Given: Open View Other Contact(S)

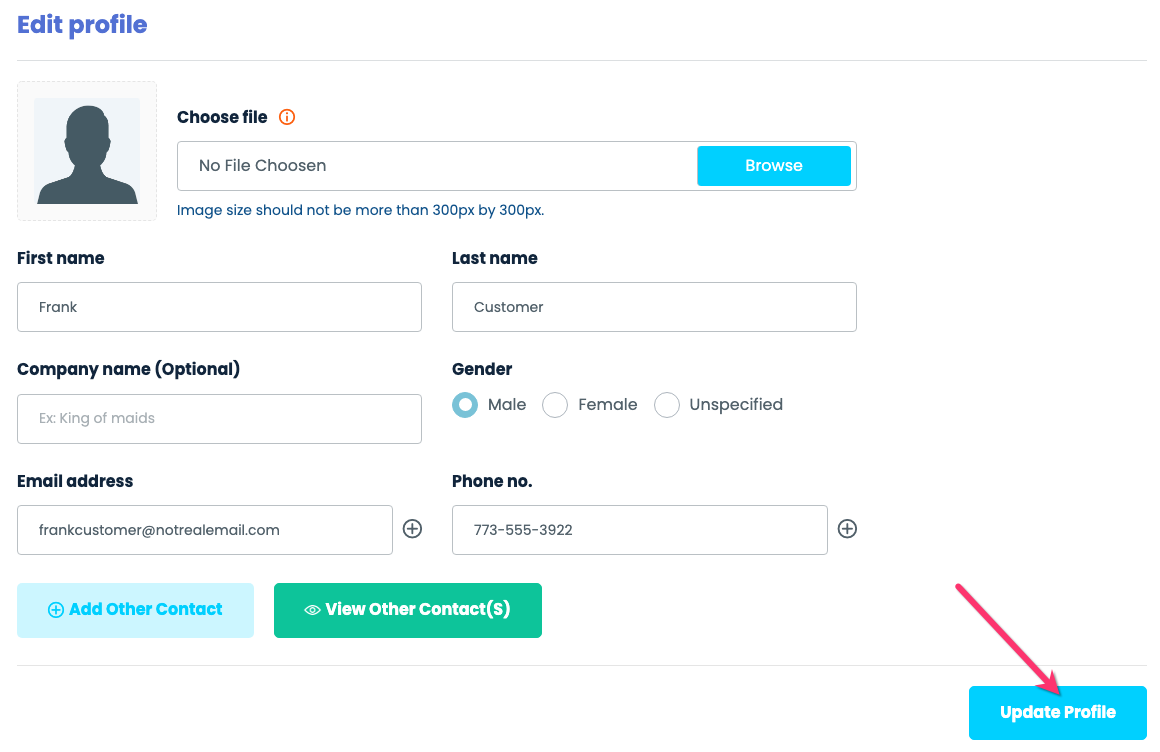Looking at the screenshot, I should 407,610.
